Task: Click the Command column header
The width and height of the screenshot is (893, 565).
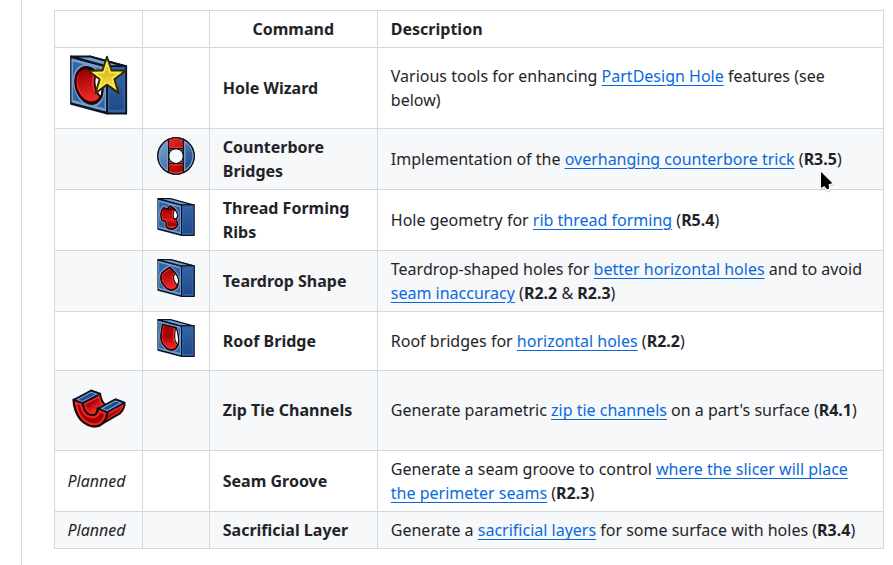Action: (293, 29)
